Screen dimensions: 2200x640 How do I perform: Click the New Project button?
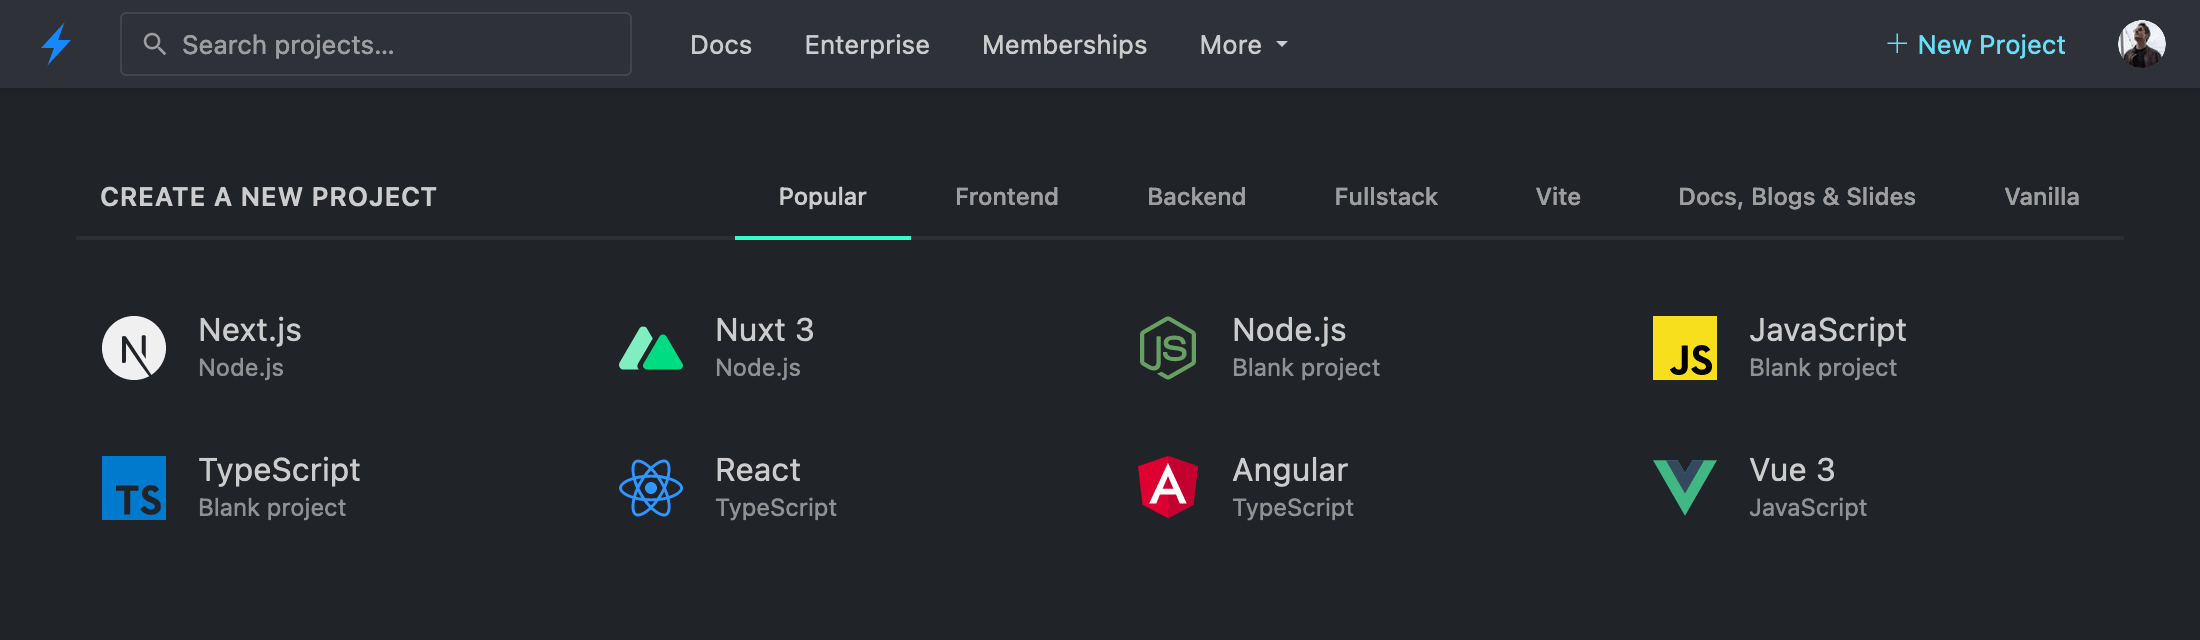[x=1976, y=45]
